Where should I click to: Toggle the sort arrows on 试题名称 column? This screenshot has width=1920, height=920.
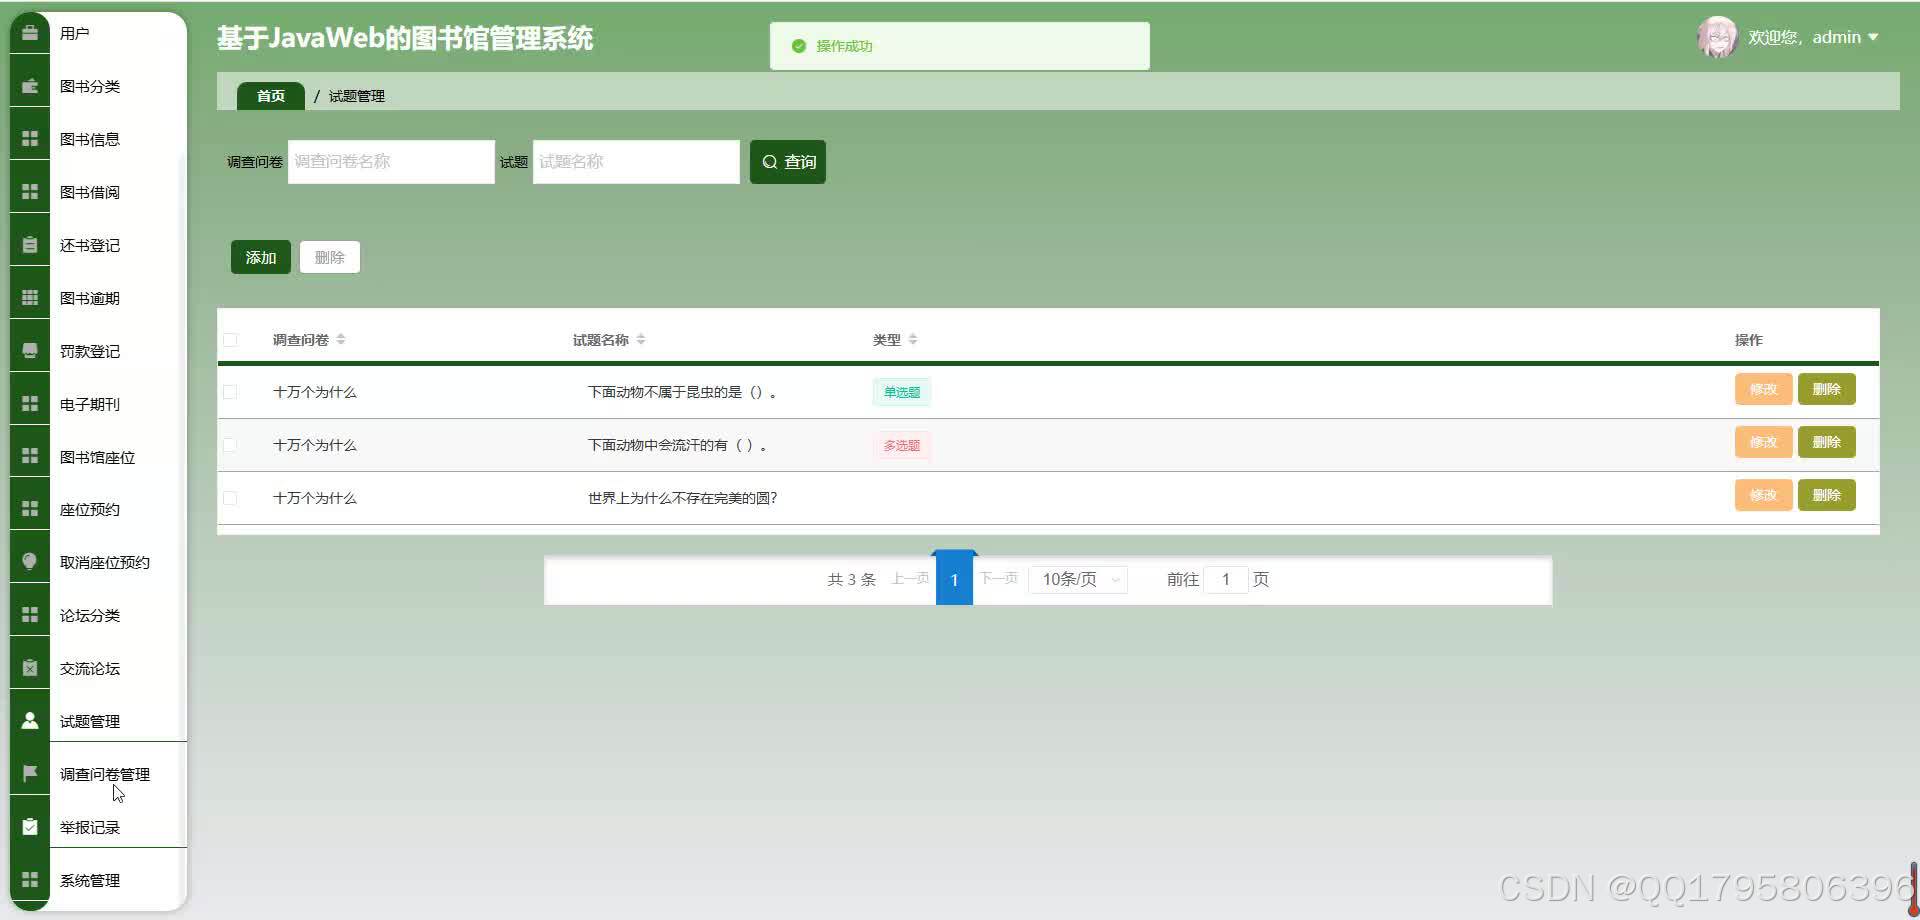[641, 339]
